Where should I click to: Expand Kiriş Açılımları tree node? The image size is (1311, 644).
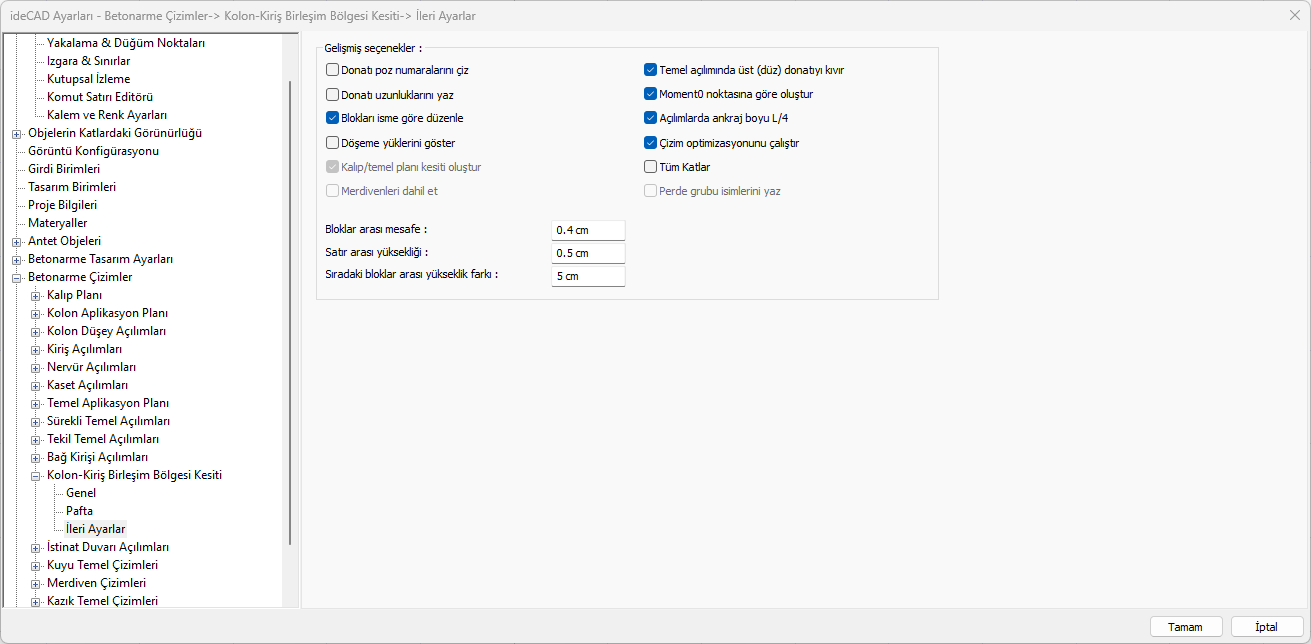pos(36,349)
